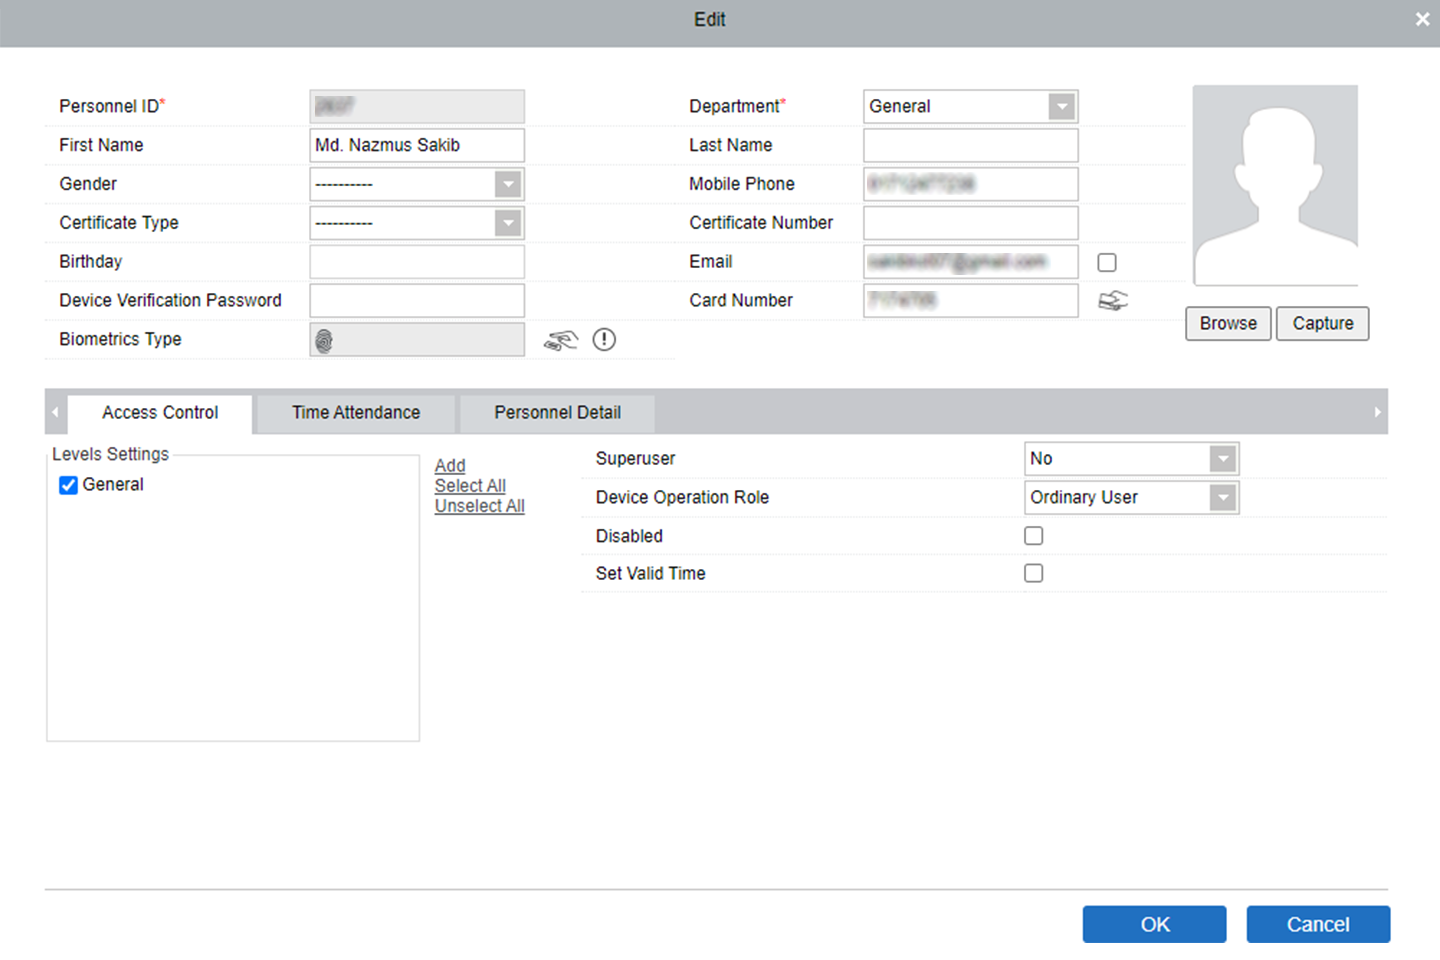
Task: Click the fingerprint icon in Biometrics Type field
Action: (x=324, y=341)
